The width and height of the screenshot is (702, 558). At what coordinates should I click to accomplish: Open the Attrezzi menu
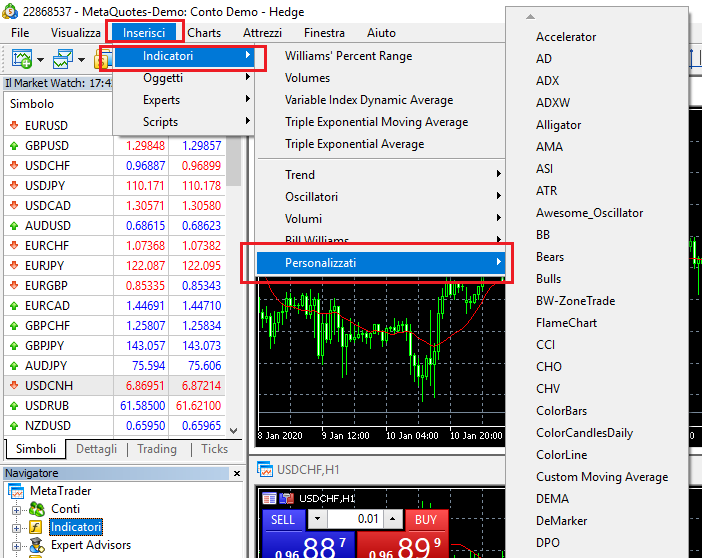[262, 33]
